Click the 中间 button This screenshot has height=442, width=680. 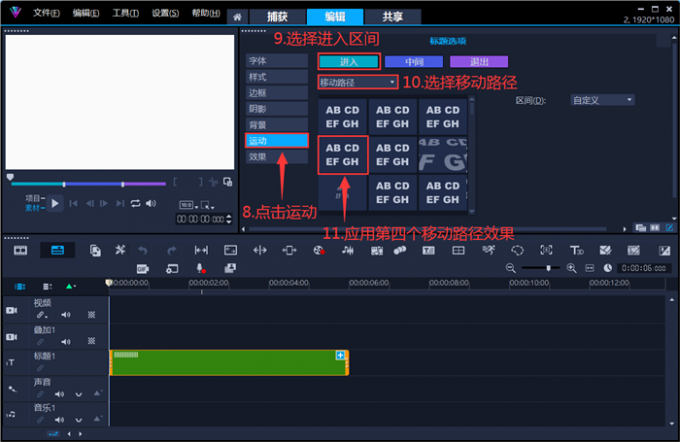tap(414, 62)
